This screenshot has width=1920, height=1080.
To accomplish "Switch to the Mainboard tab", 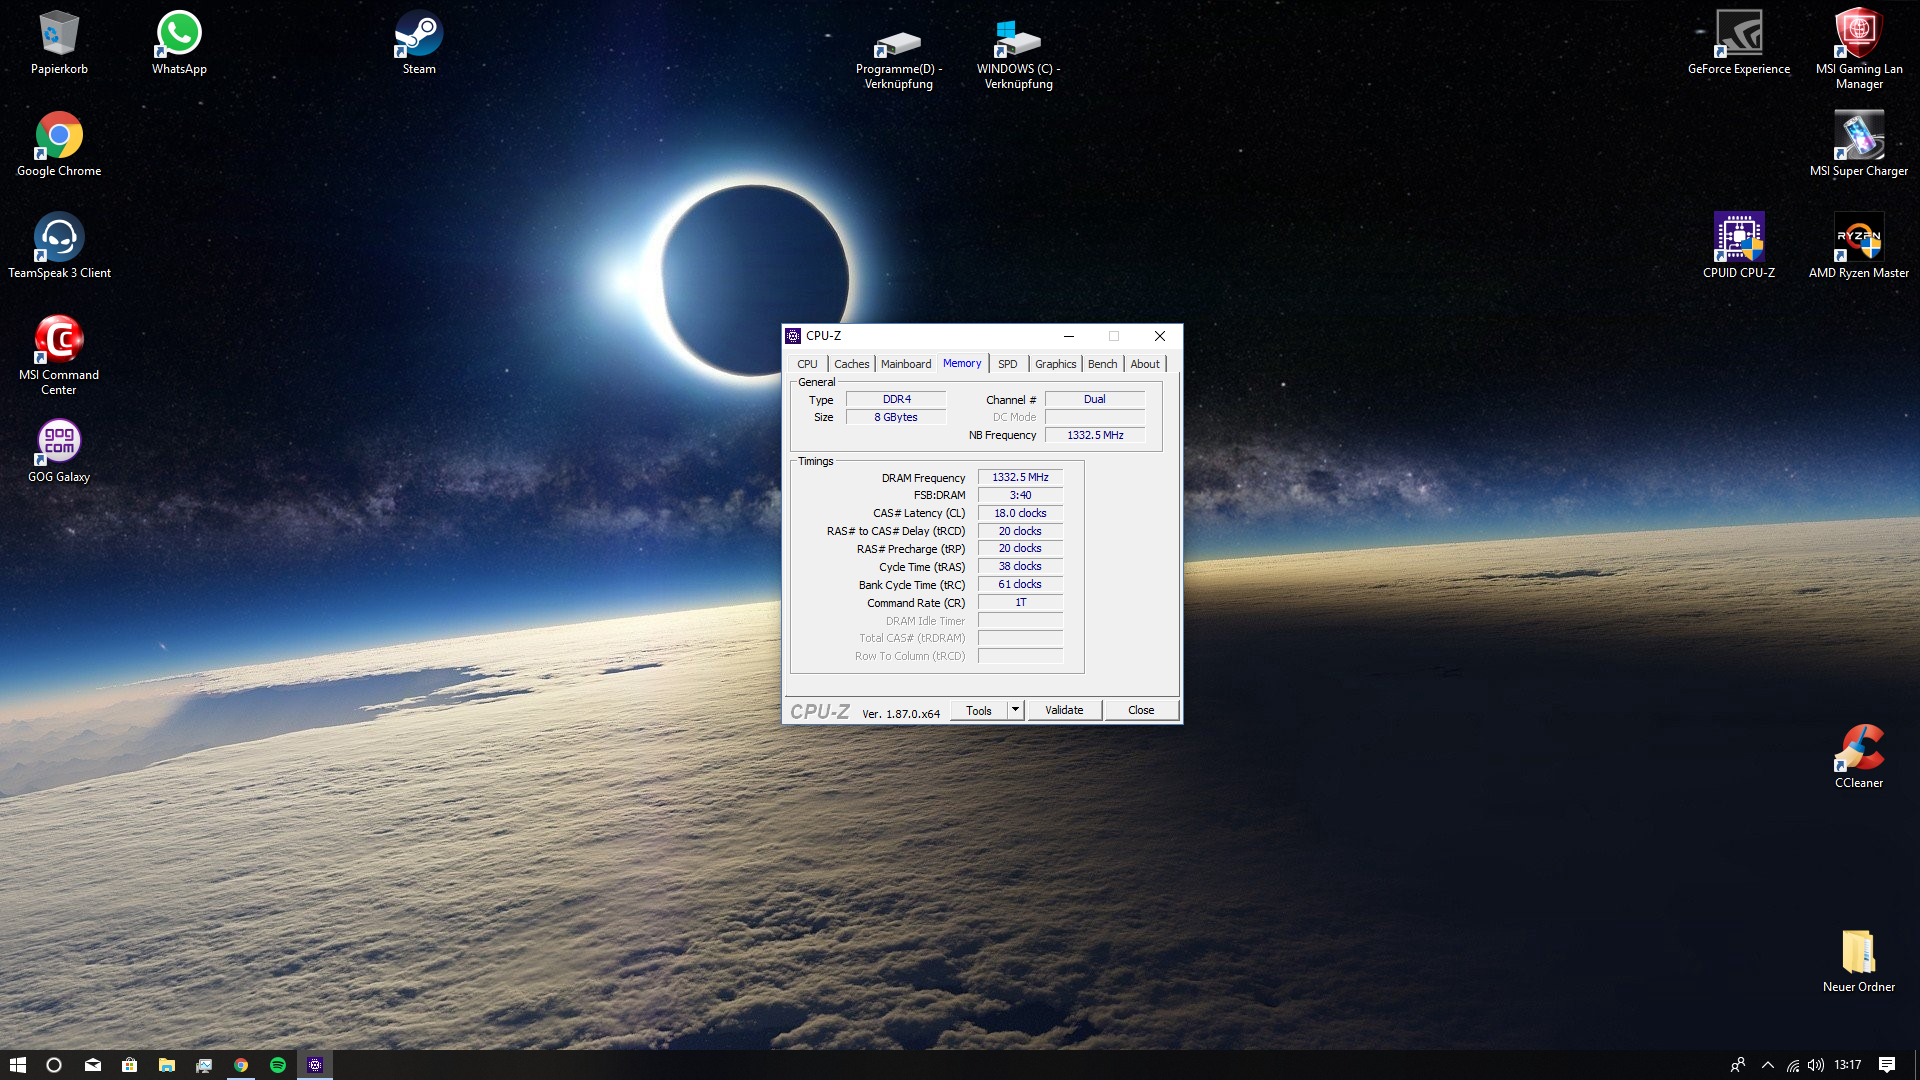I will [x=905, y=364].
